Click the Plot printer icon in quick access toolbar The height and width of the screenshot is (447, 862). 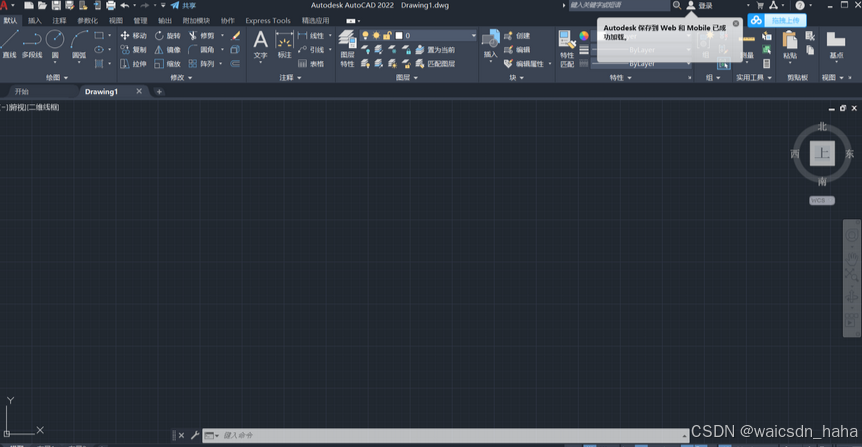click(x=110, y=5)
